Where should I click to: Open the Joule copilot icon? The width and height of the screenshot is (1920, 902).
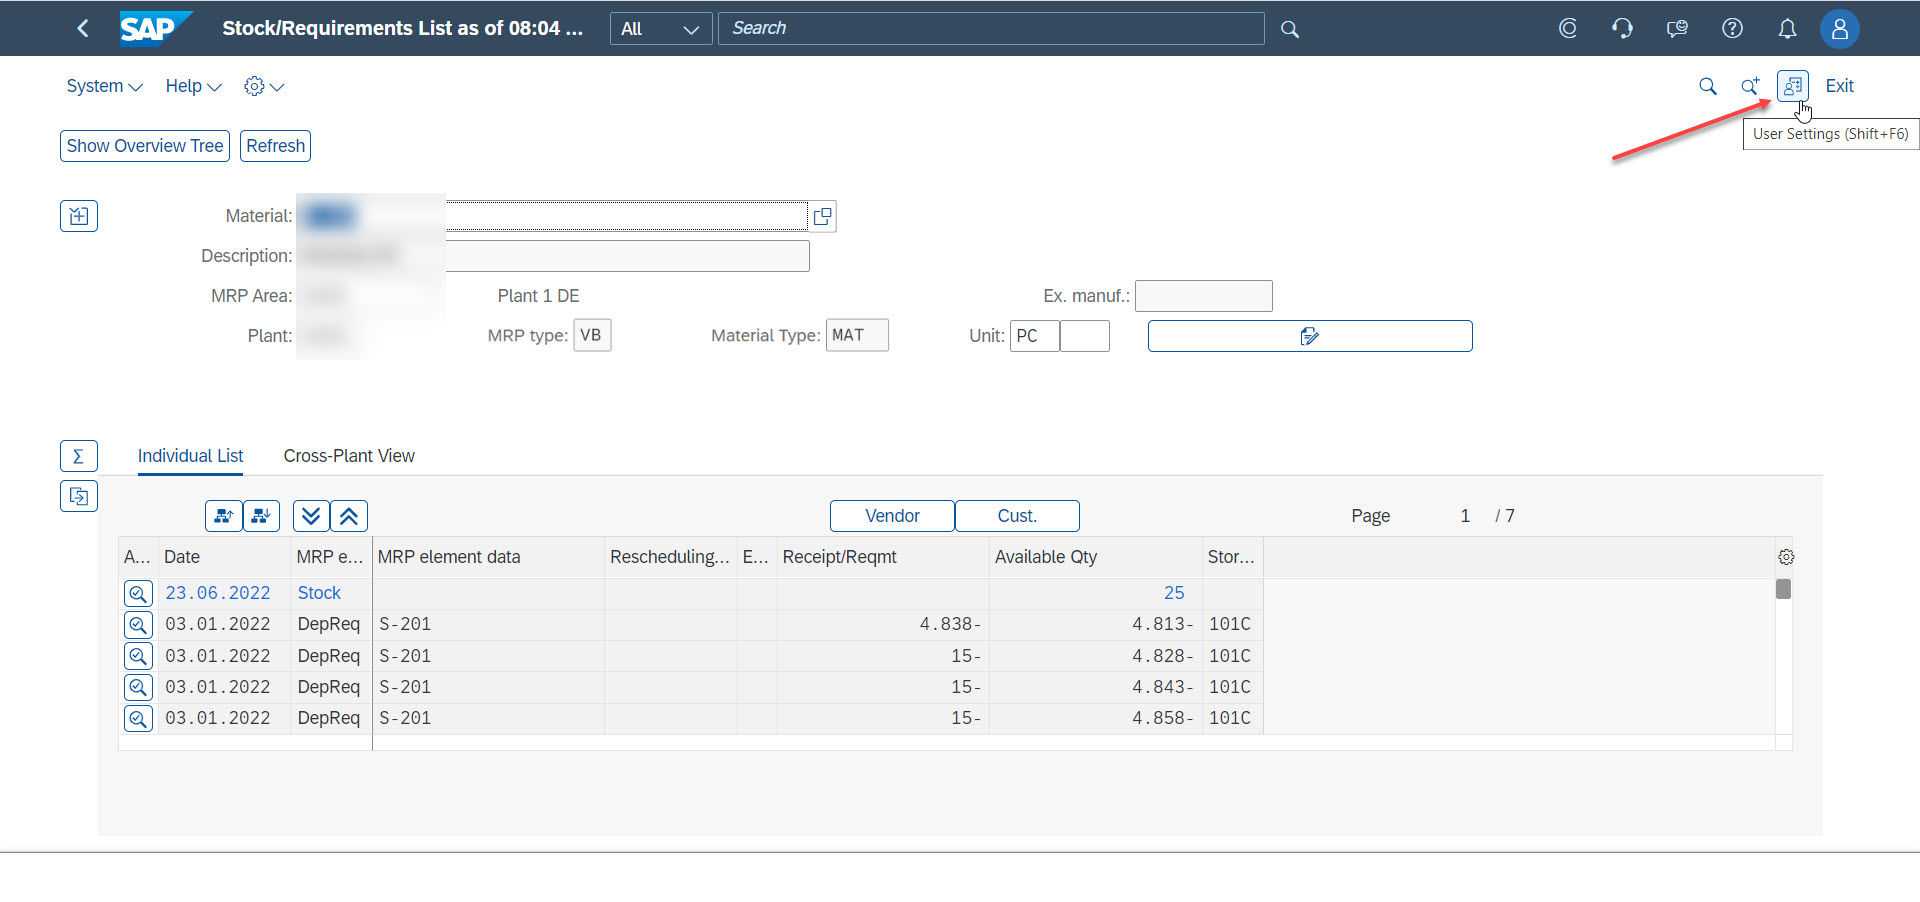(x=1568, y=29)
